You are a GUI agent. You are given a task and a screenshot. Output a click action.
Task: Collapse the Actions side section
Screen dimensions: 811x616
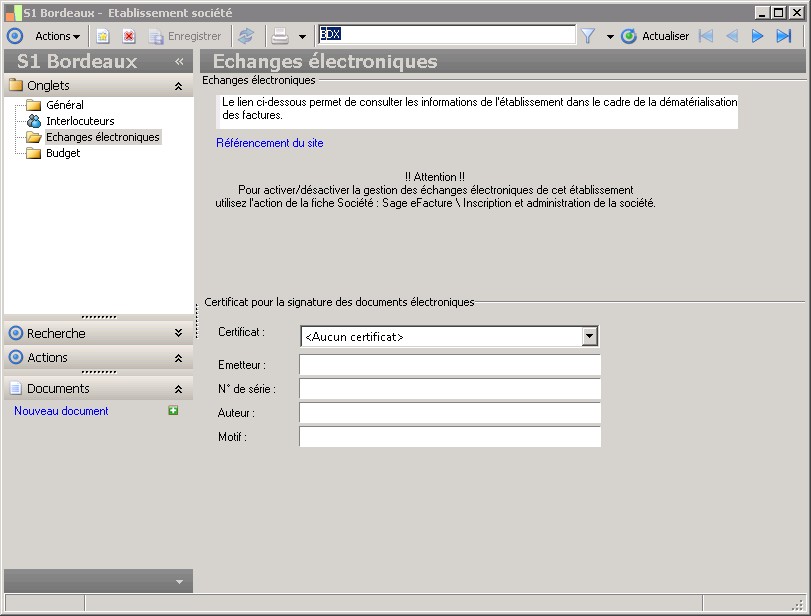[178, 357]
